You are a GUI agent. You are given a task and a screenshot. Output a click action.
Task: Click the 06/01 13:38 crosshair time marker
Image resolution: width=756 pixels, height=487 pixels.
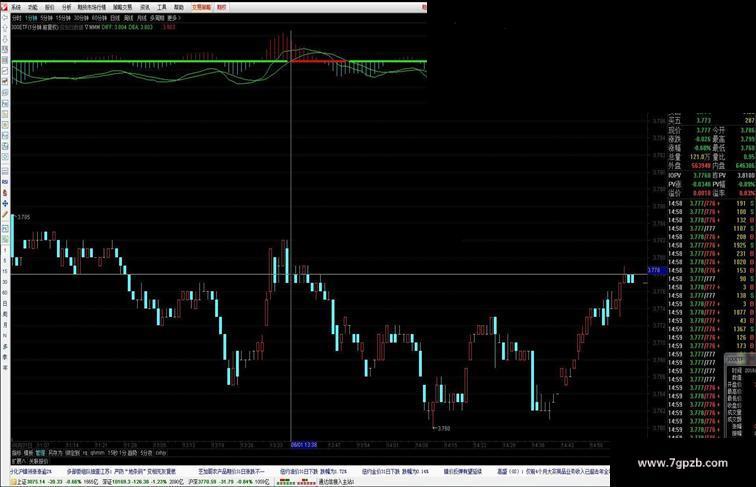point(304,445)
